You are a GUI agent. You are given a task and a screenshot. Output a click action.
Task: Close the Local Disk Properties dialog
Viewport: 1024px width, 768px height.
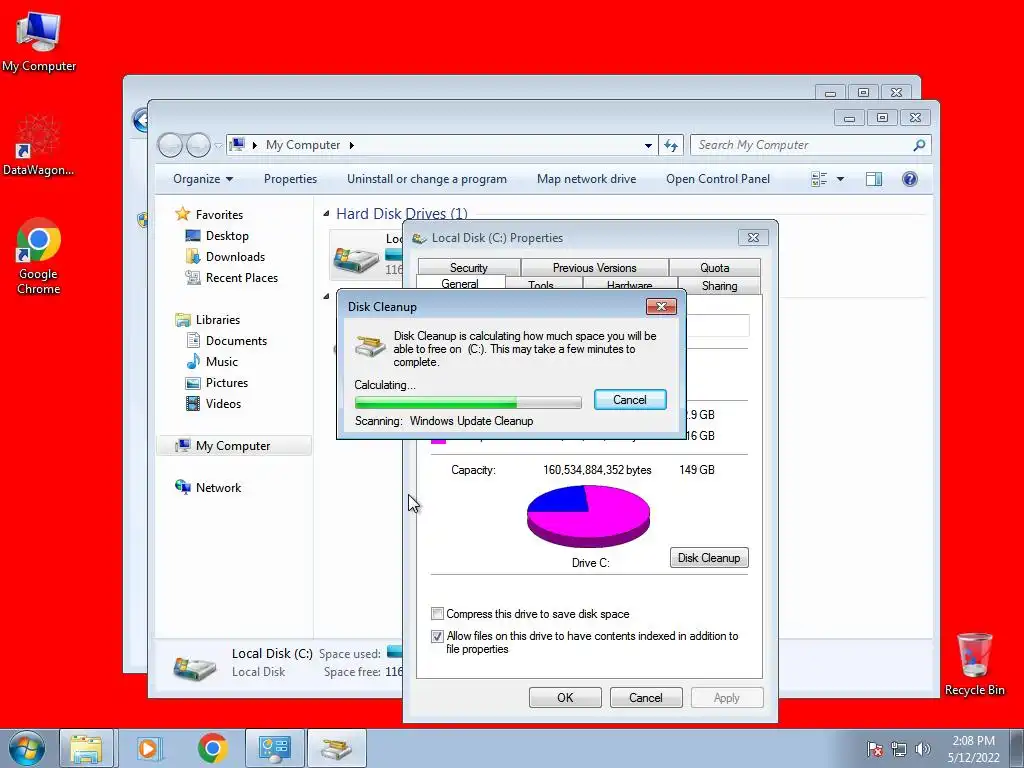point(753,238)
